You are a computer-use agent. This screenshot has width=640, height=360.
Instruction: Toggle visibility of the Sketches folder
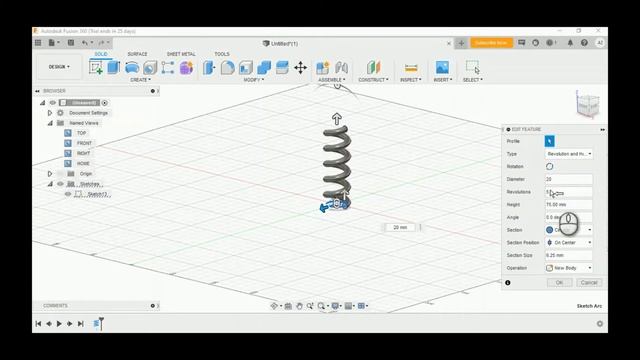click(x=60, y=184)
